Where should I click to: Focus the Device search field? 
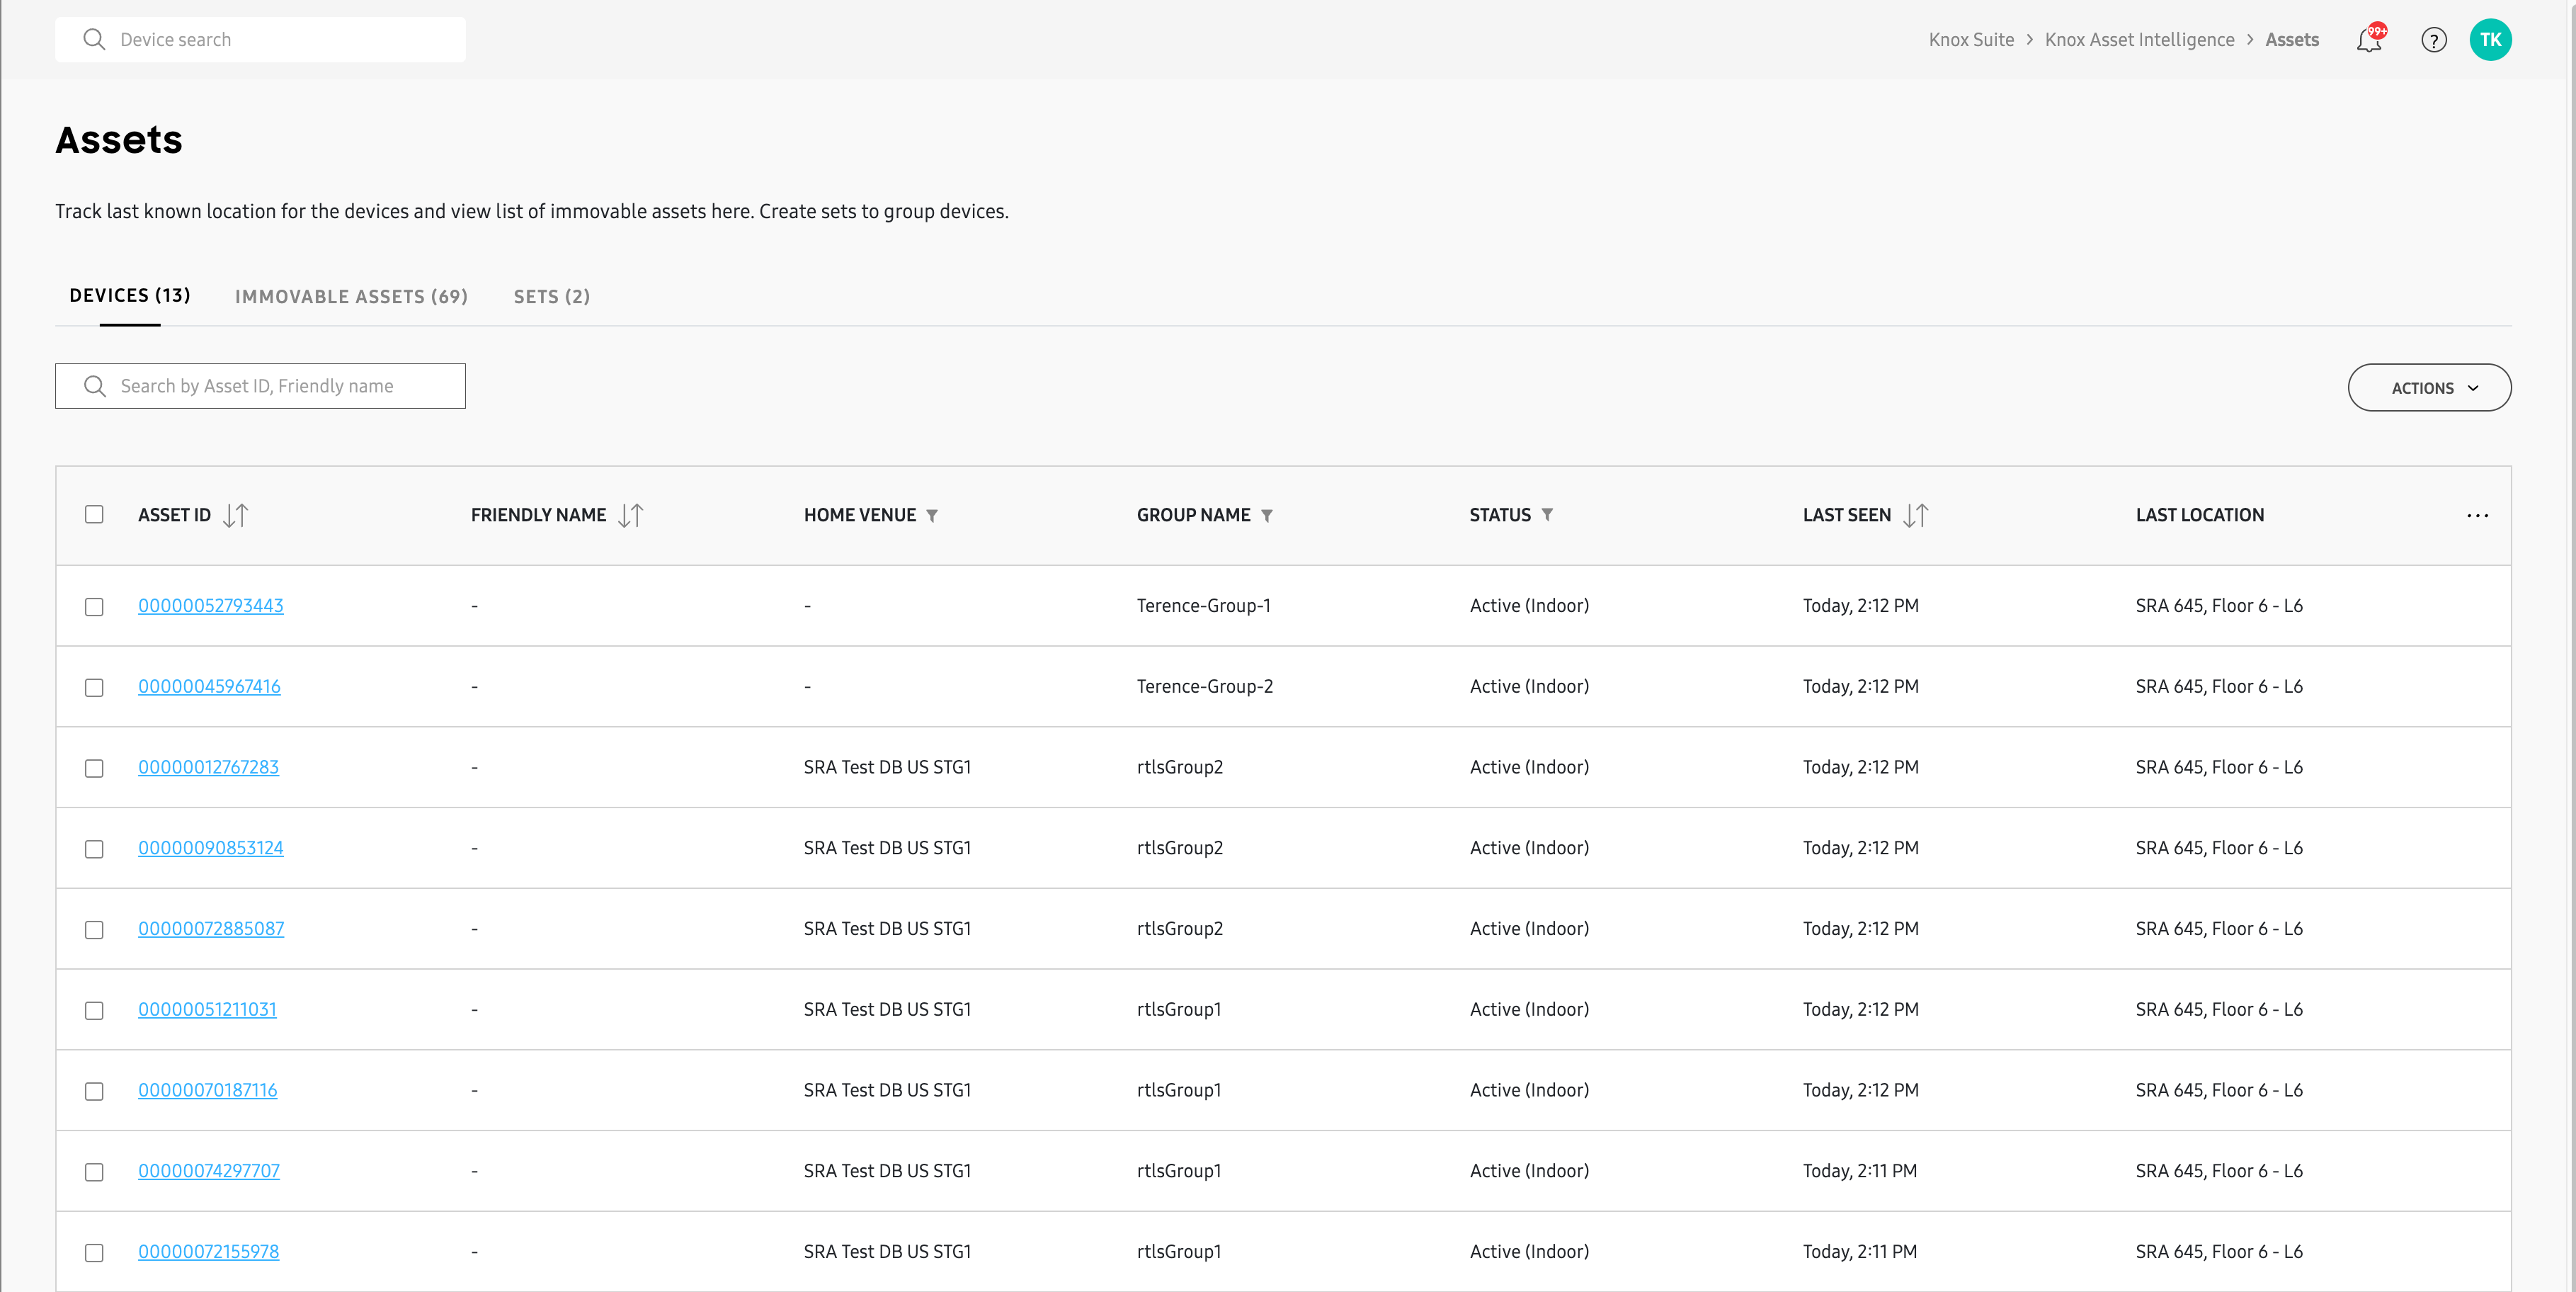coord(260,39)
